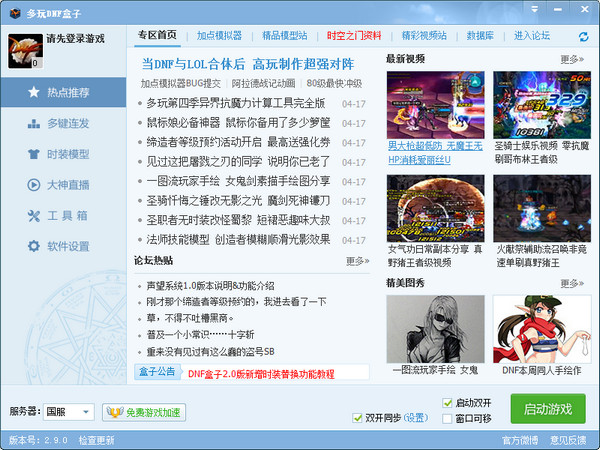The height and width of the screenshot is (450, 600).
Task: Open news 法师技能模型 创造者模糊顺滑光影效果
Action: click(x=238, y=240)
